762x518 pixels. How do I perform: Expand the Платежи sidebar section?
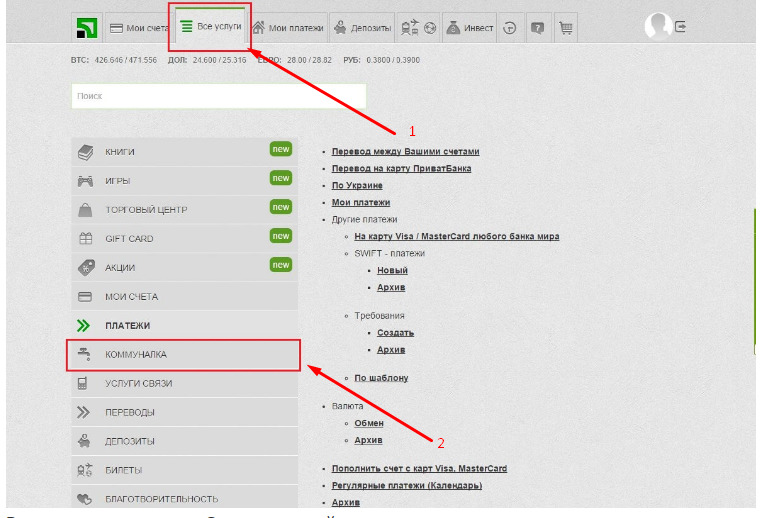127,326
